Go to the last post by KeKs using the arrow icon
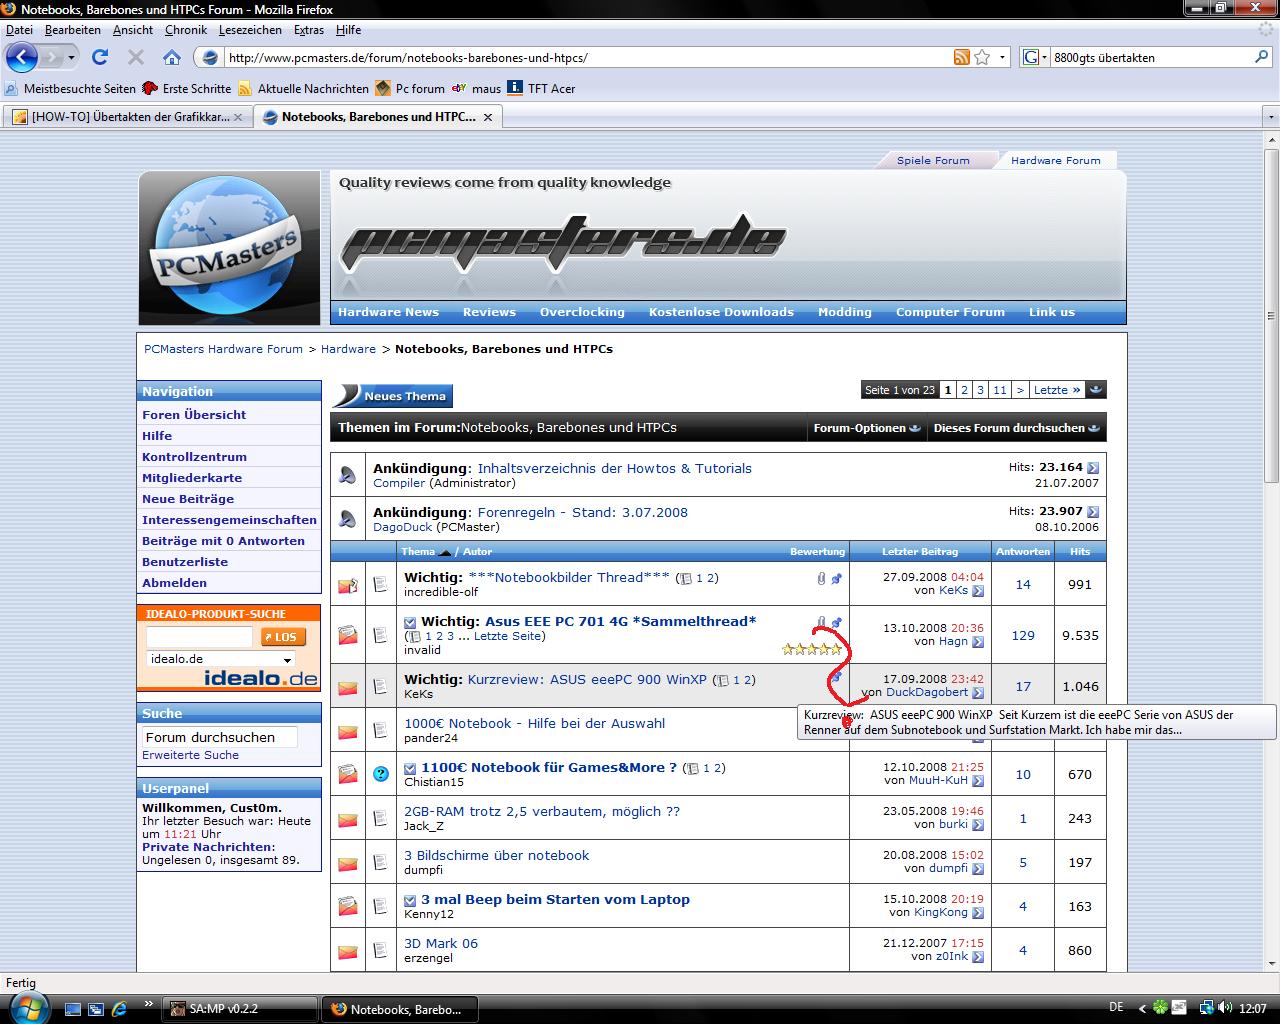The height and width of the screenshot is (1024, 1280). [978, 591]
